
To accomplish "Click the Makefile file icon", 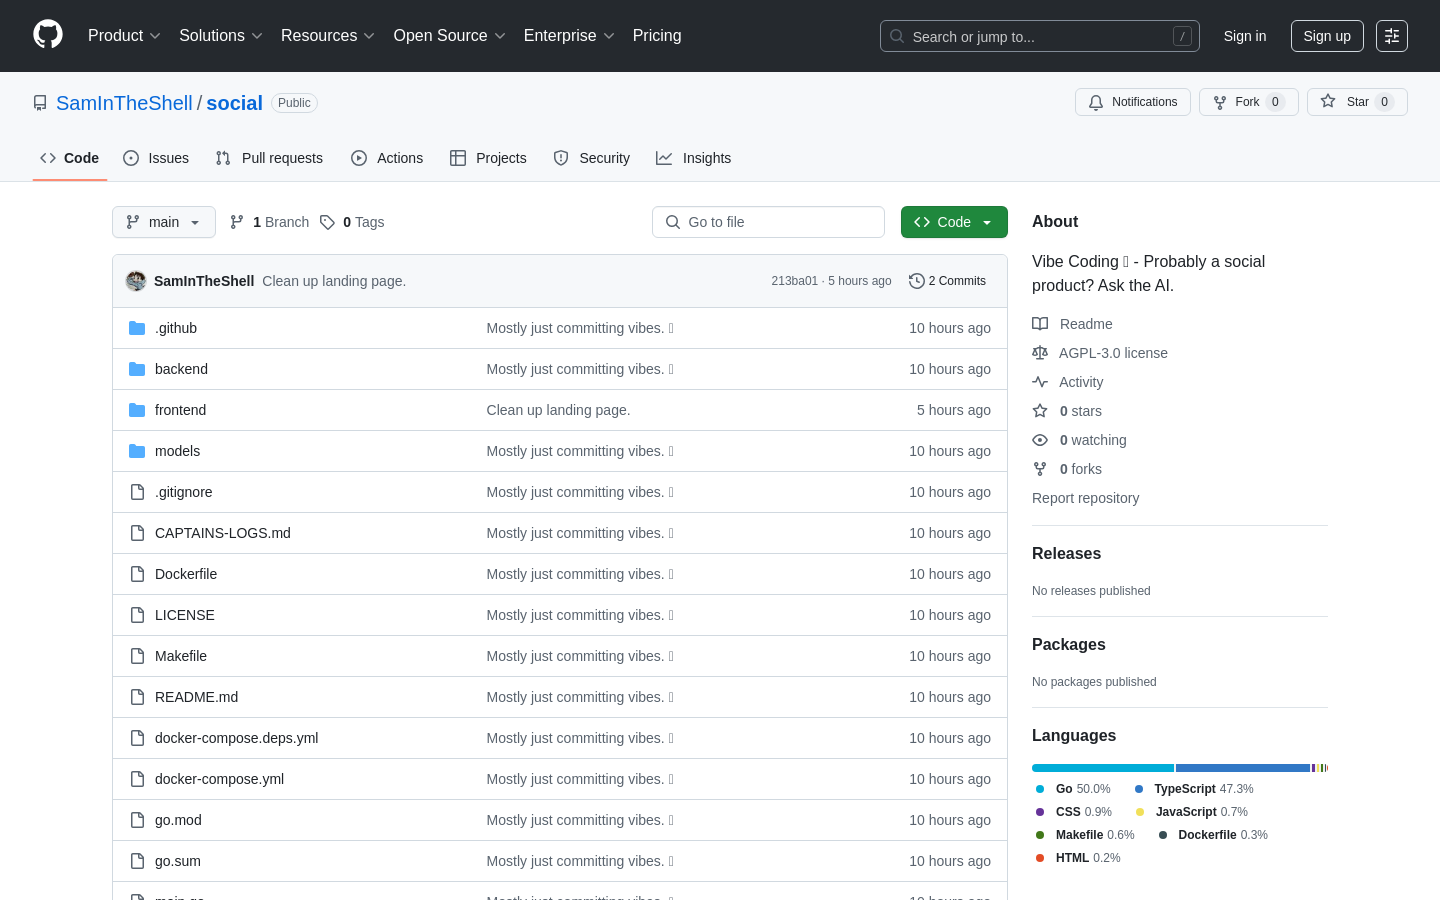I will 137,656.
